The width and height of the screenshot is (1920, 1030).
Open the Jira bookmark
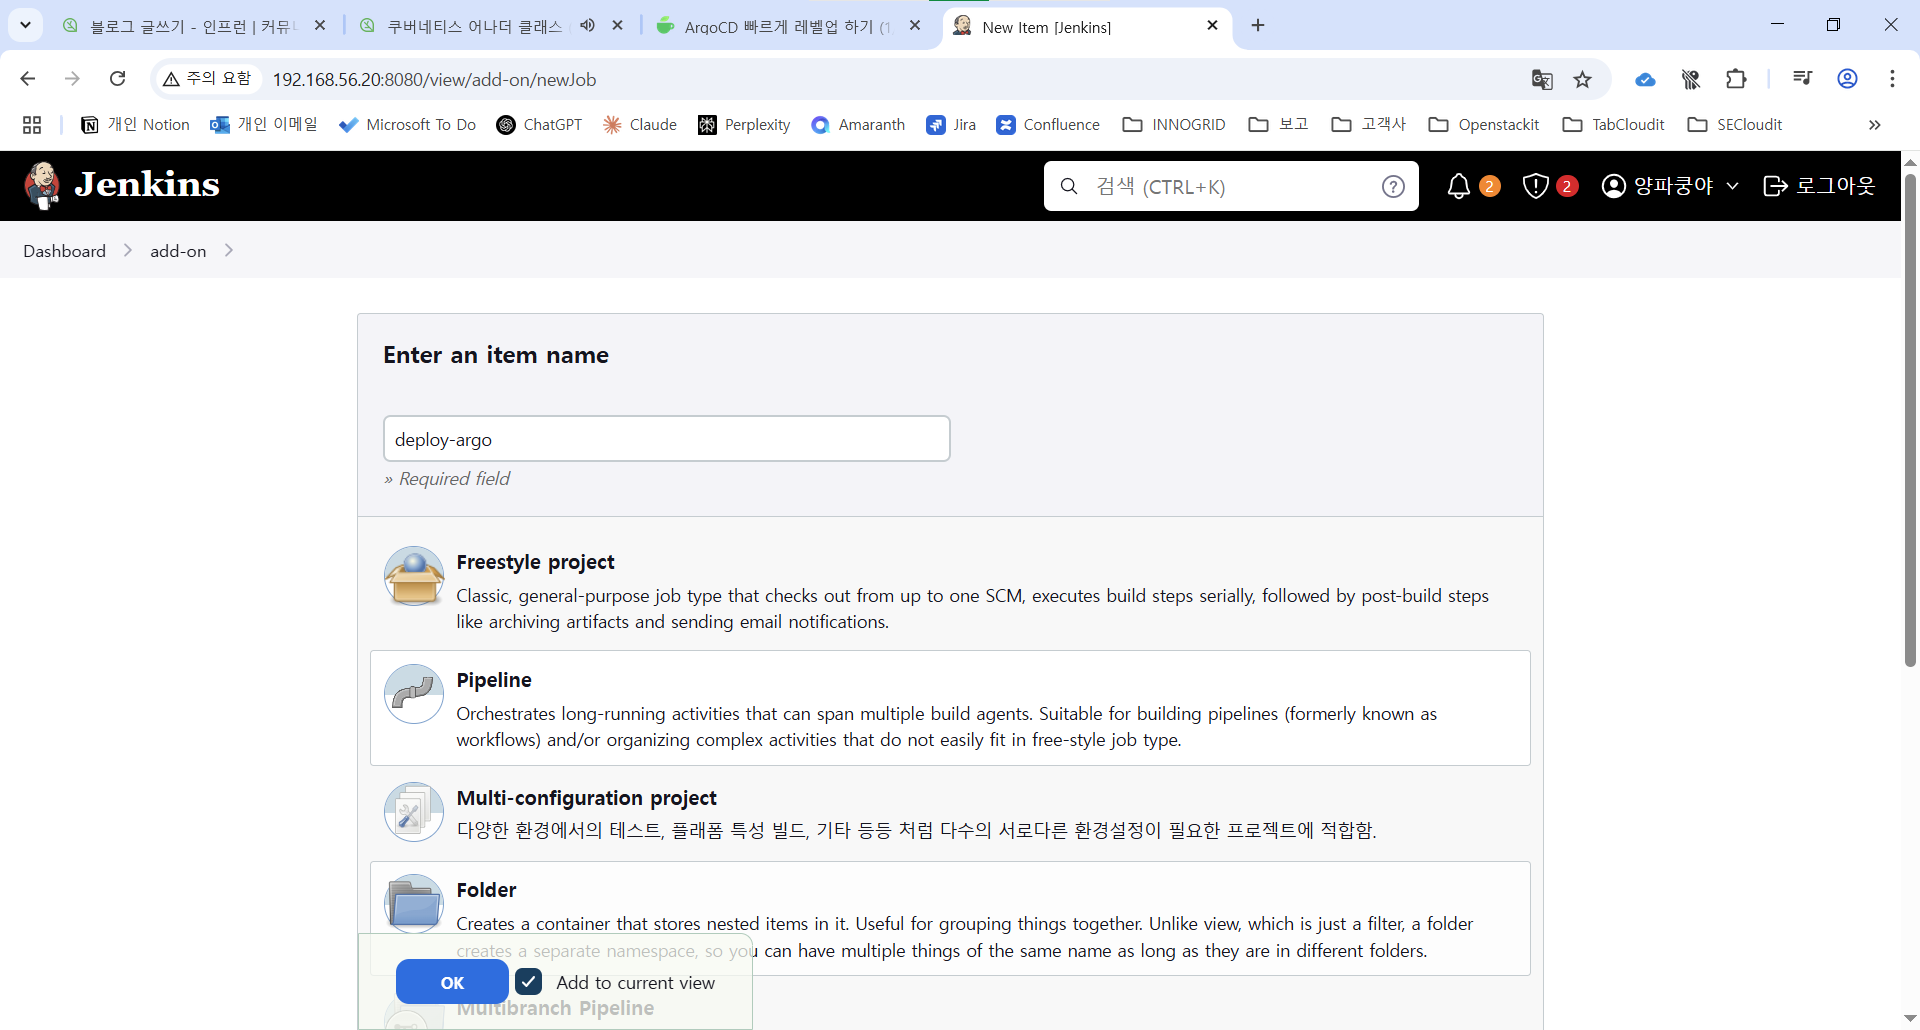951,125
